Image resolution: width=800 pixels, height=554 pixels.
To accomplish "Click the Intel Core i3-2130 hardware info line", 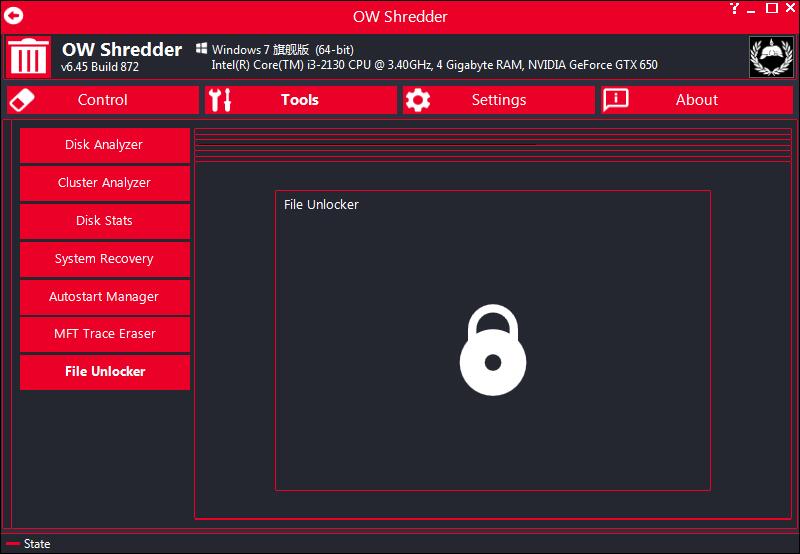I will pos(434,65).
